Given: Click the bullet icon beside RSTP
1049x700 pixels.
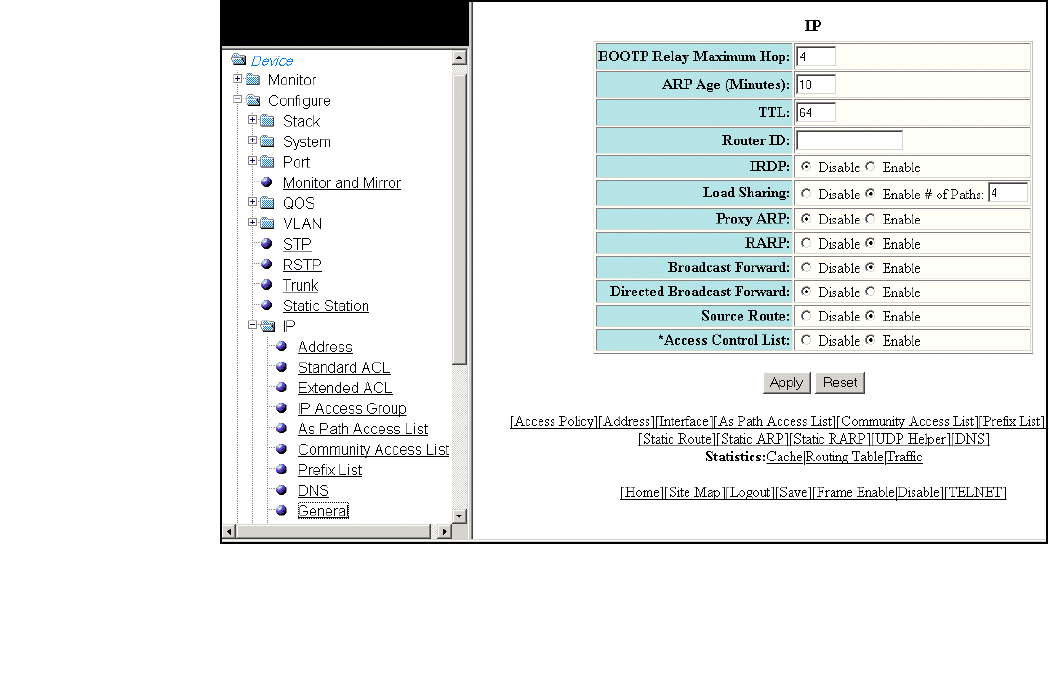Looking at the screenshot, I should (x=266, y=264).
